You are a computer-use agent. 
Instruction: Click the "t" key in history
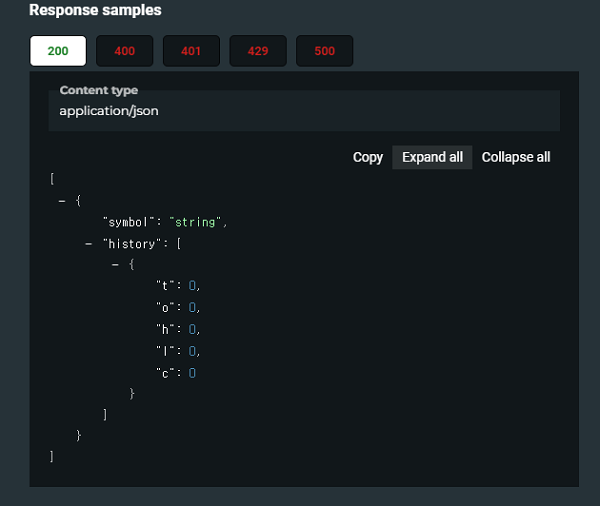point(165,286)
